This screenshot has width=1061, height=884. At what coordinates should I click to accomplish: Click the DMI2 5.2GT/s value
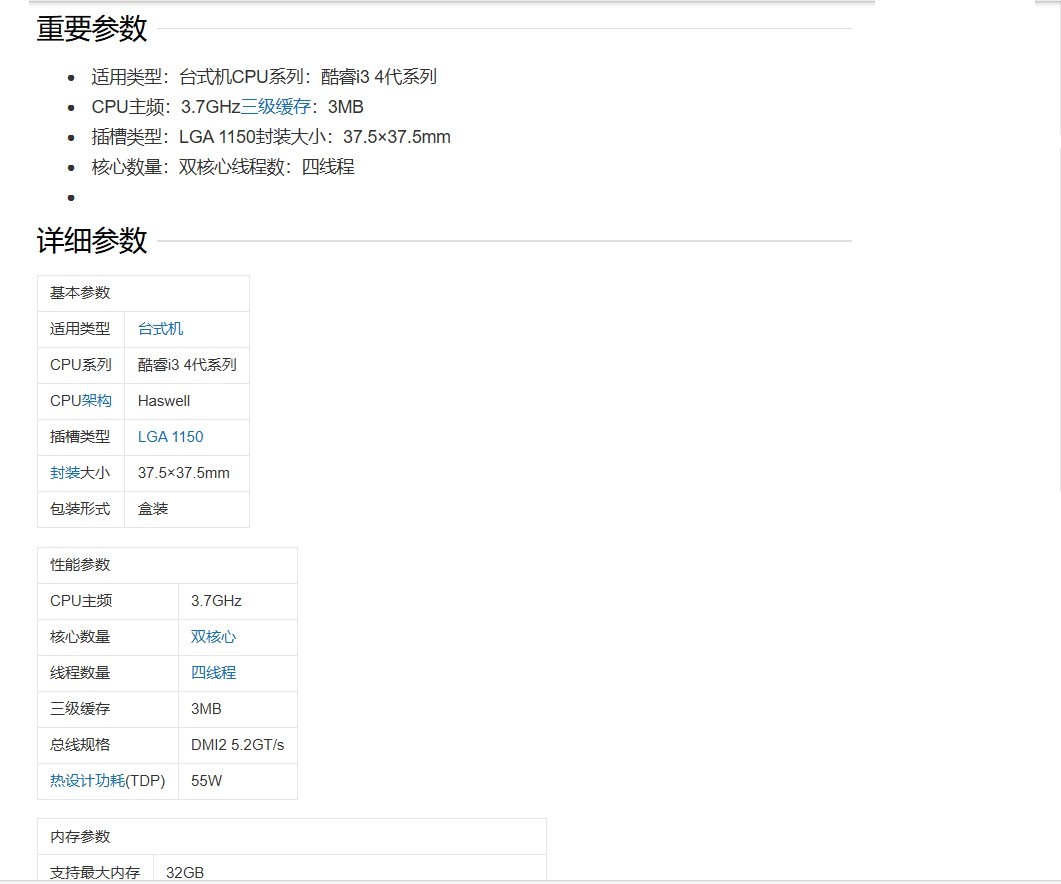pyautogui.click(x=238, y=745)
